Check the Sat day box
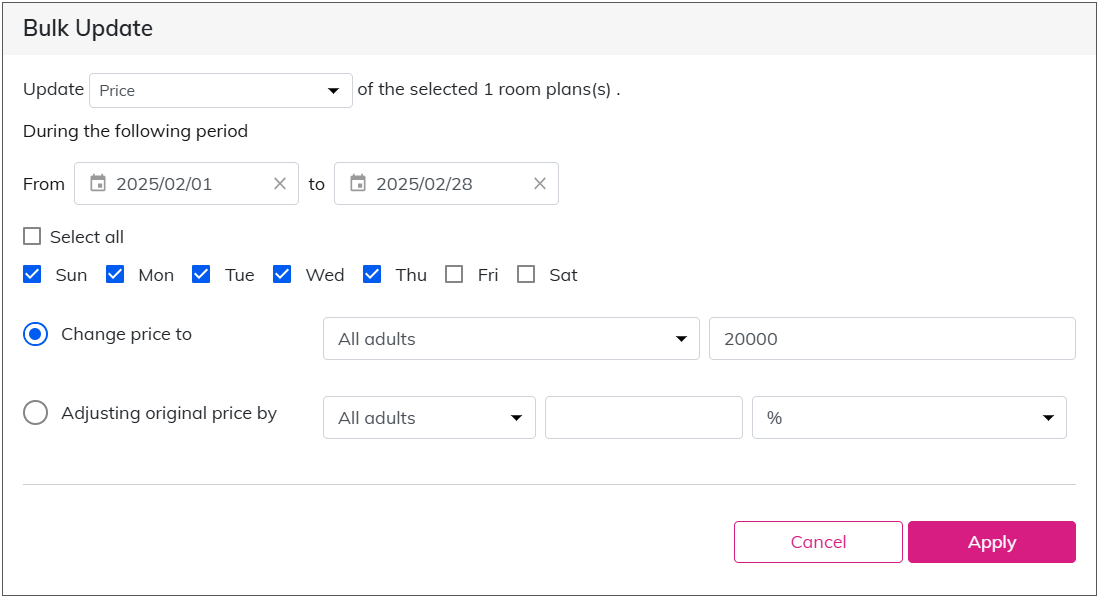1098x597 pixels. coord(526,274)
